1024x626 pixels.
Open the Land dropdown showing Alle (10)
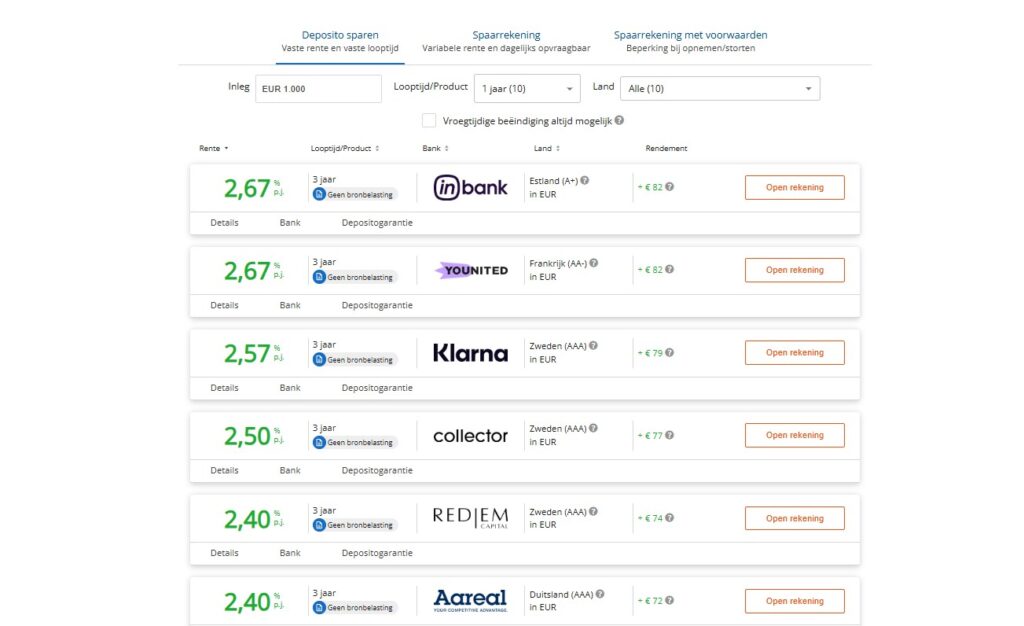pos(719,89)
